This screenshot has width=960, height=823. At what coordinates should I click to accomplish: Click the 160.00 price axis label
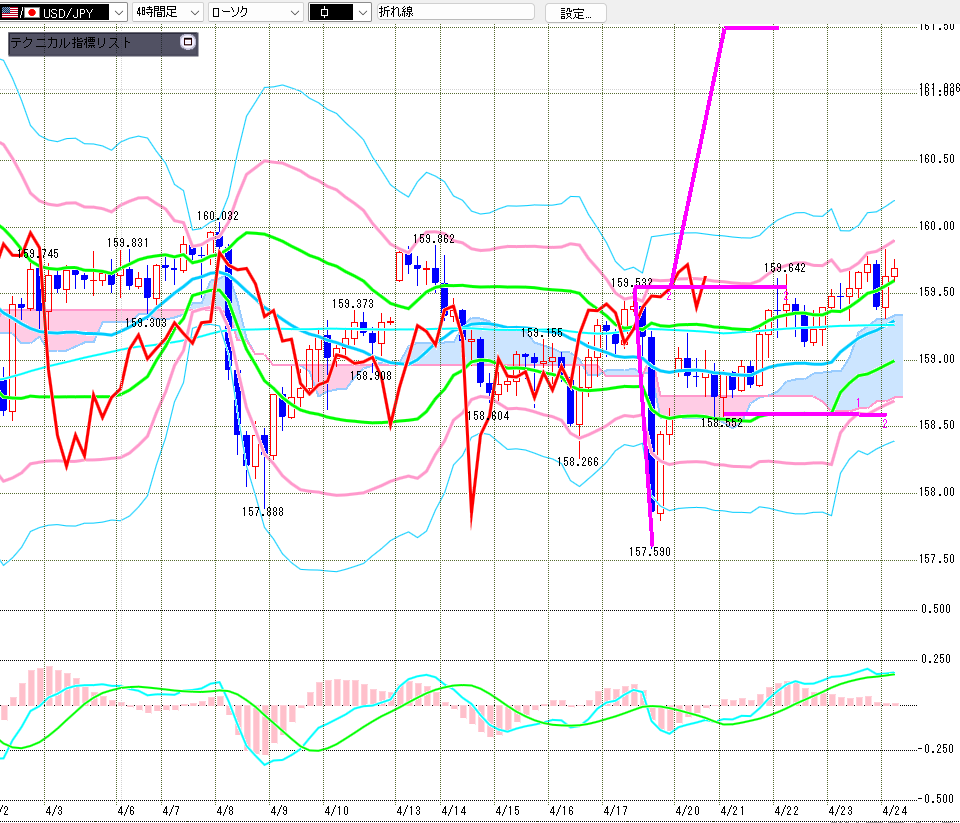pos(937,225)
